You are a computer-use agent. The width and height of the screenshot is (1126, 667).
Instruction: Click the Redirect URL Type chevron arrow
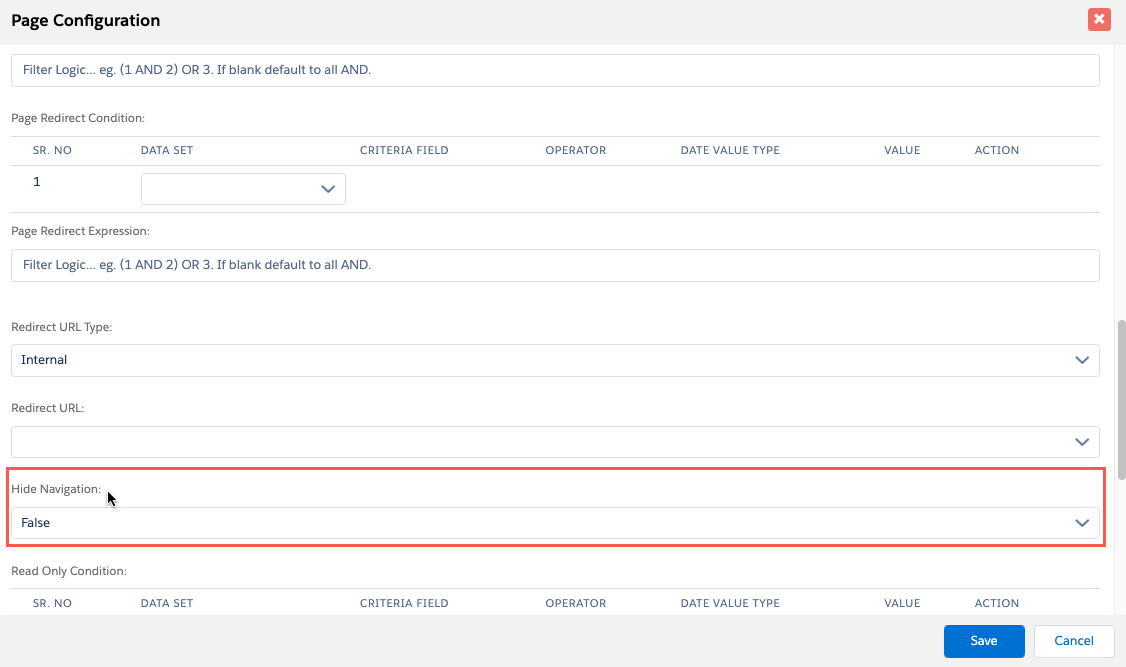pos(1081,360)
